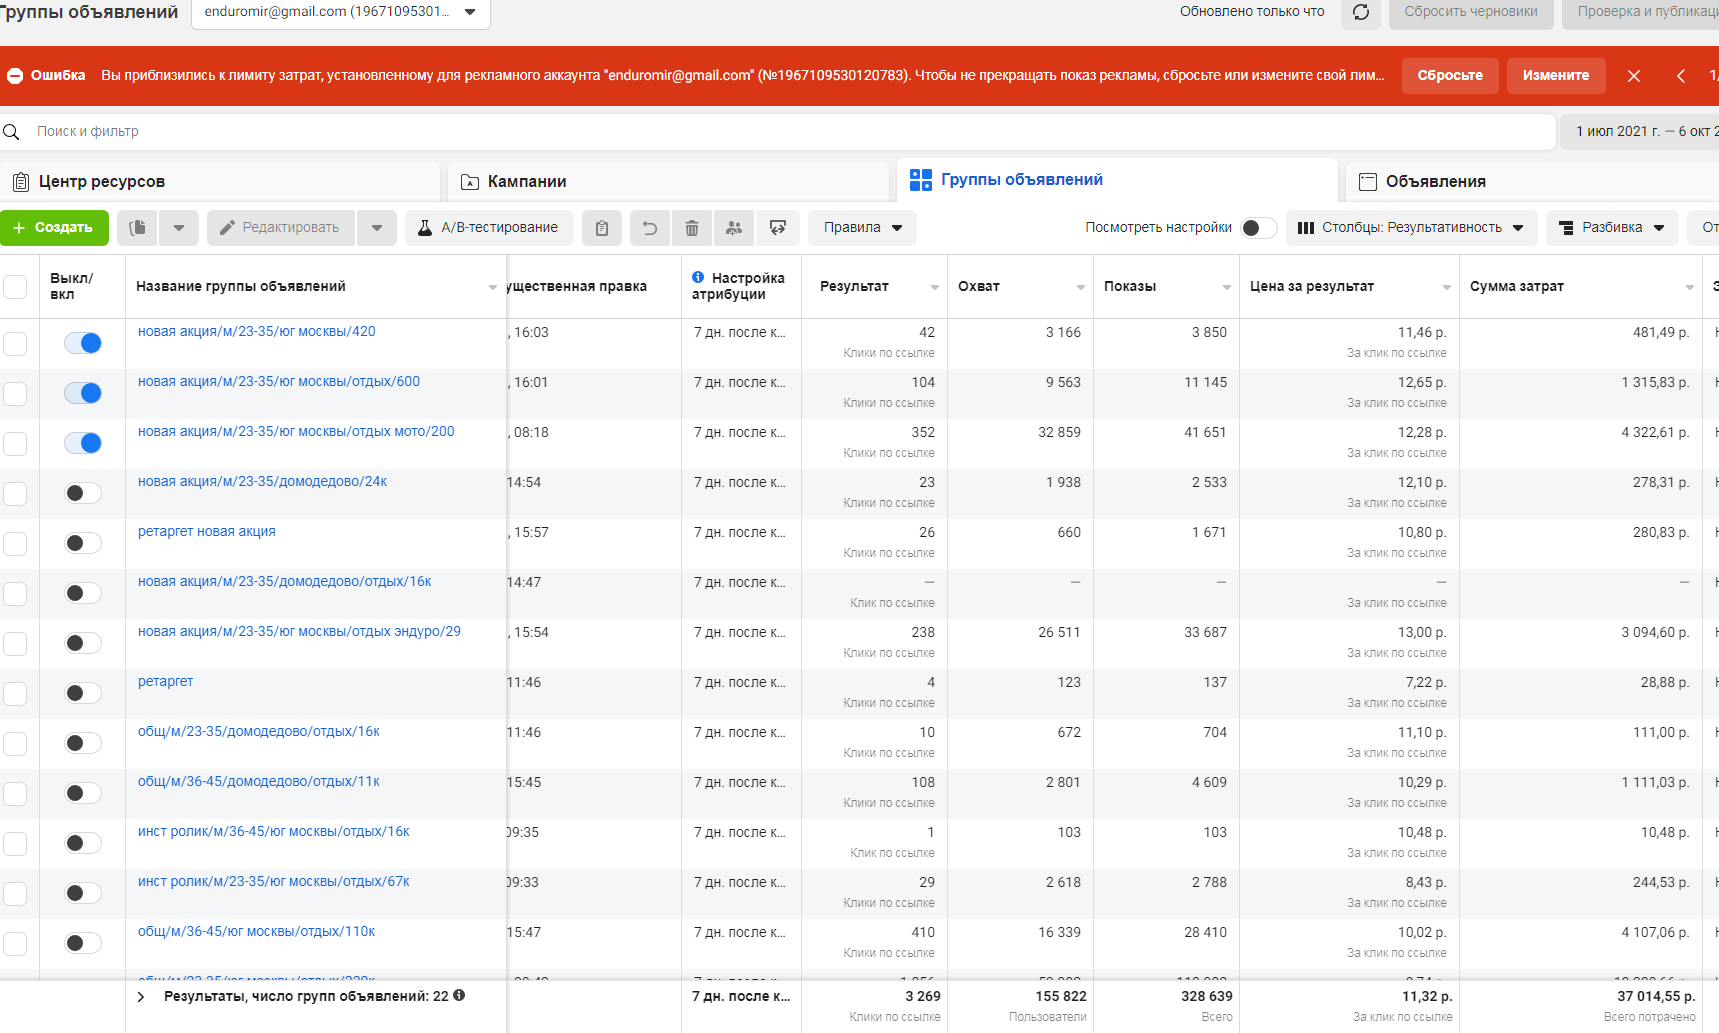Click spend value 4 322,61 р.
The image size is (1719, 1033).
click(1655, 433)
